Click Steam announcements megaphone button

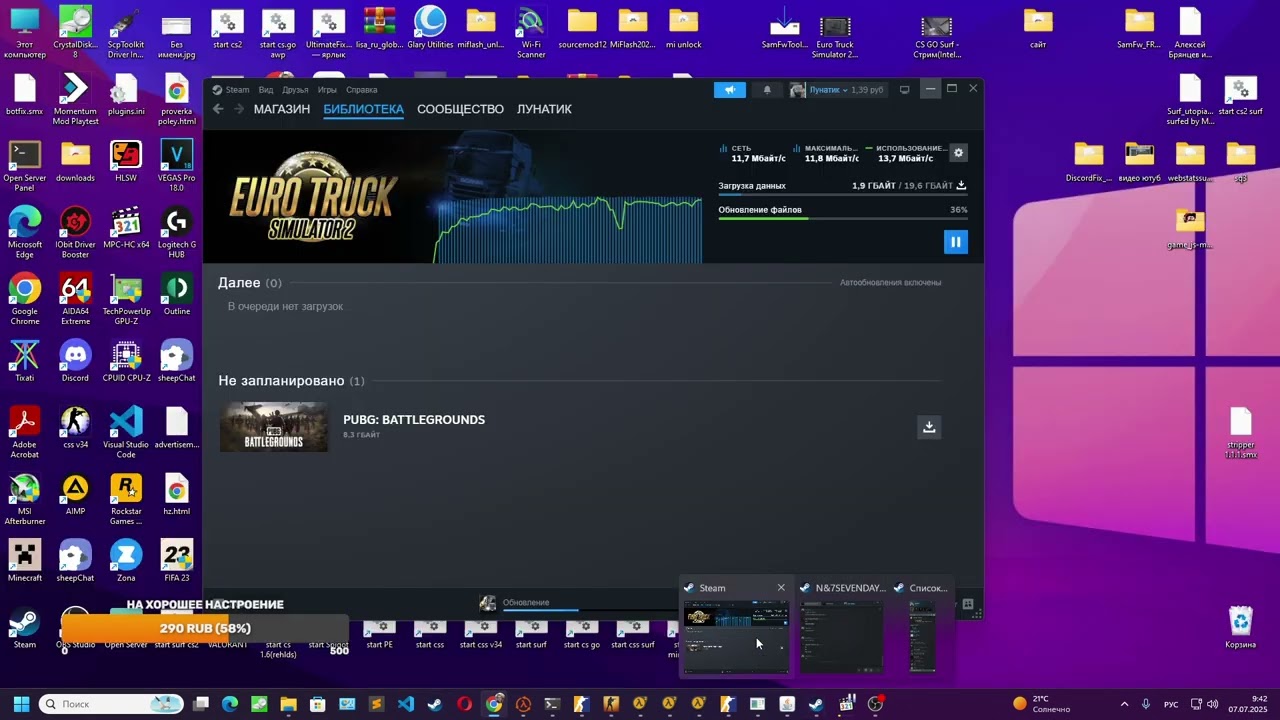[x=730, y=90]
